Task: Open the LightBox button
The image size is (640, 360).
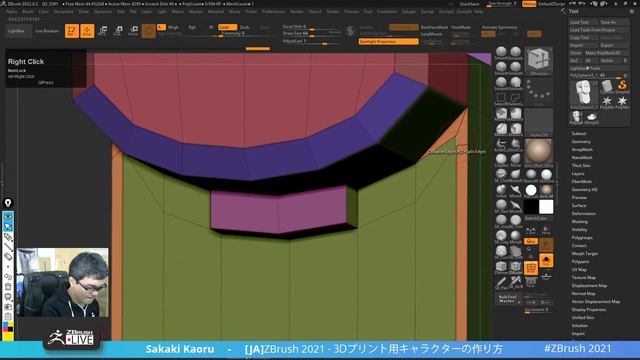Action: (19, 31)
